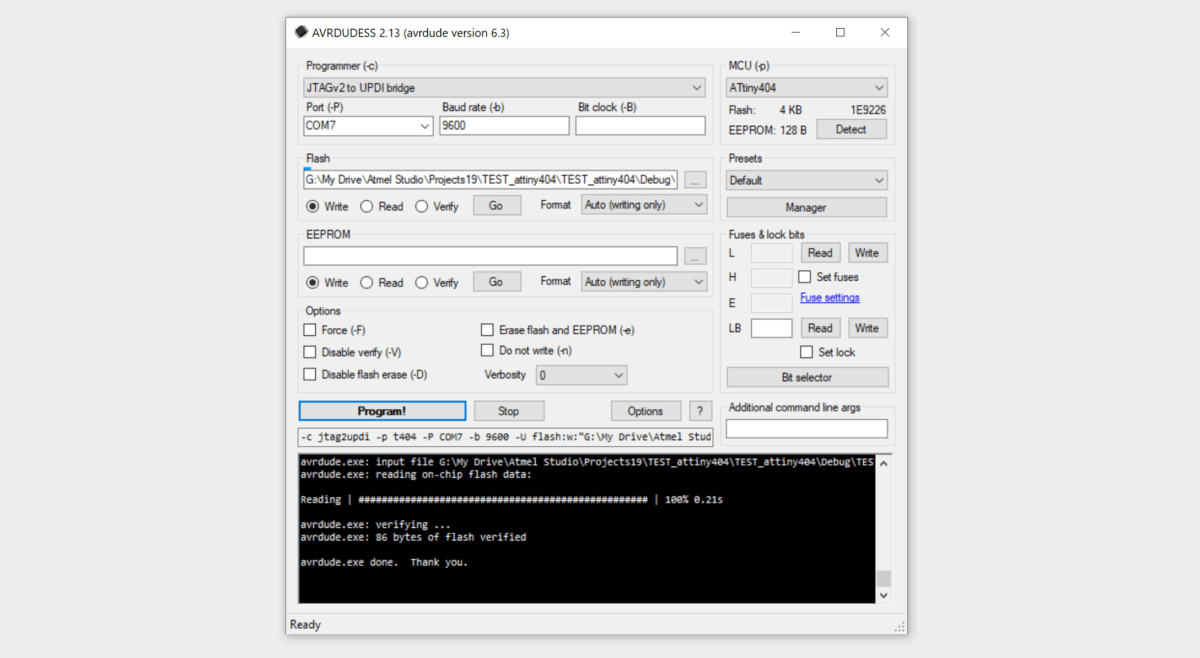This screenshot has height=658, width=1200.
Task: Click the console scrollbar up arrow
Action: [x=883, y=464]
